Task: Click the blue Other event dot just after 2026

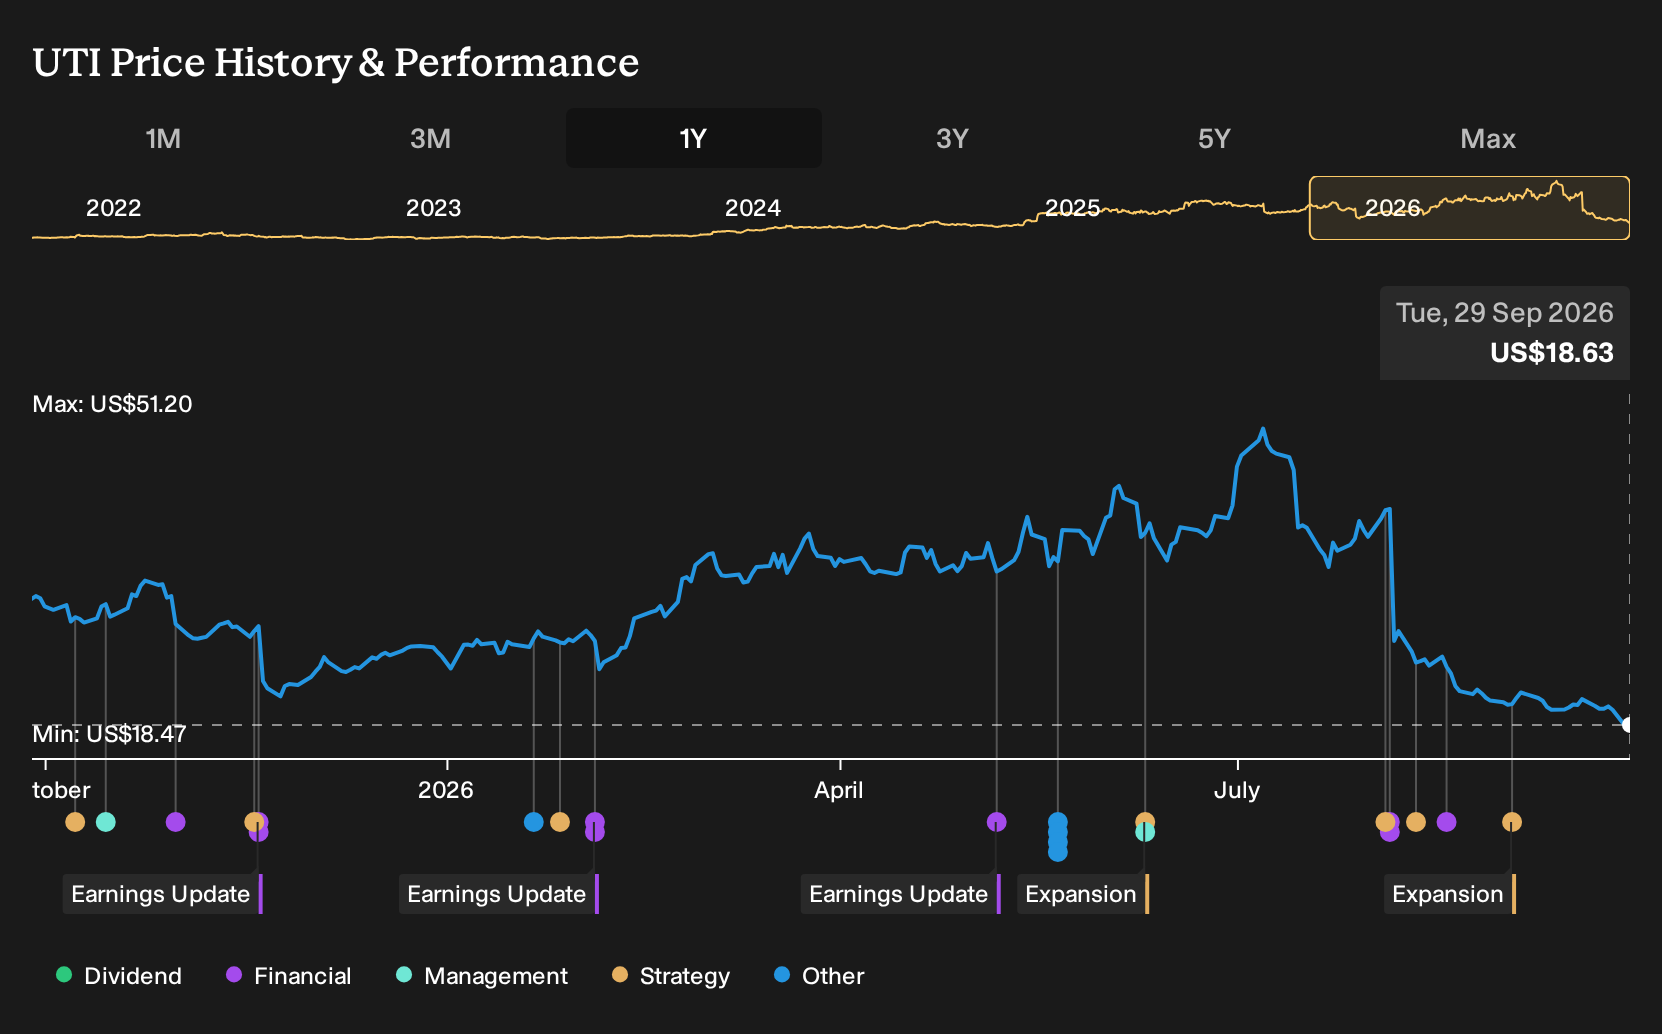Action: tap(534, 822)
